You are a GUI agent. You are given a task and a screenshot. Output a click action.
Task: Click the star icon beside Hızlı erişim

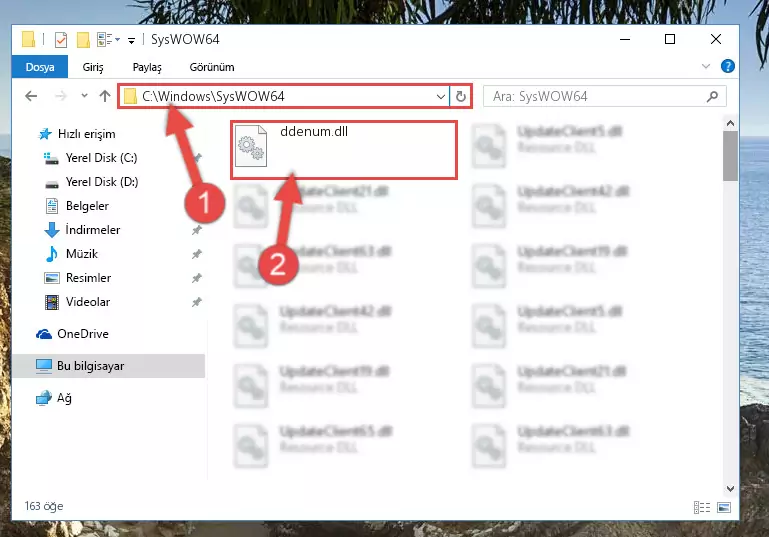pyautogui.click(x=45, y=134)
